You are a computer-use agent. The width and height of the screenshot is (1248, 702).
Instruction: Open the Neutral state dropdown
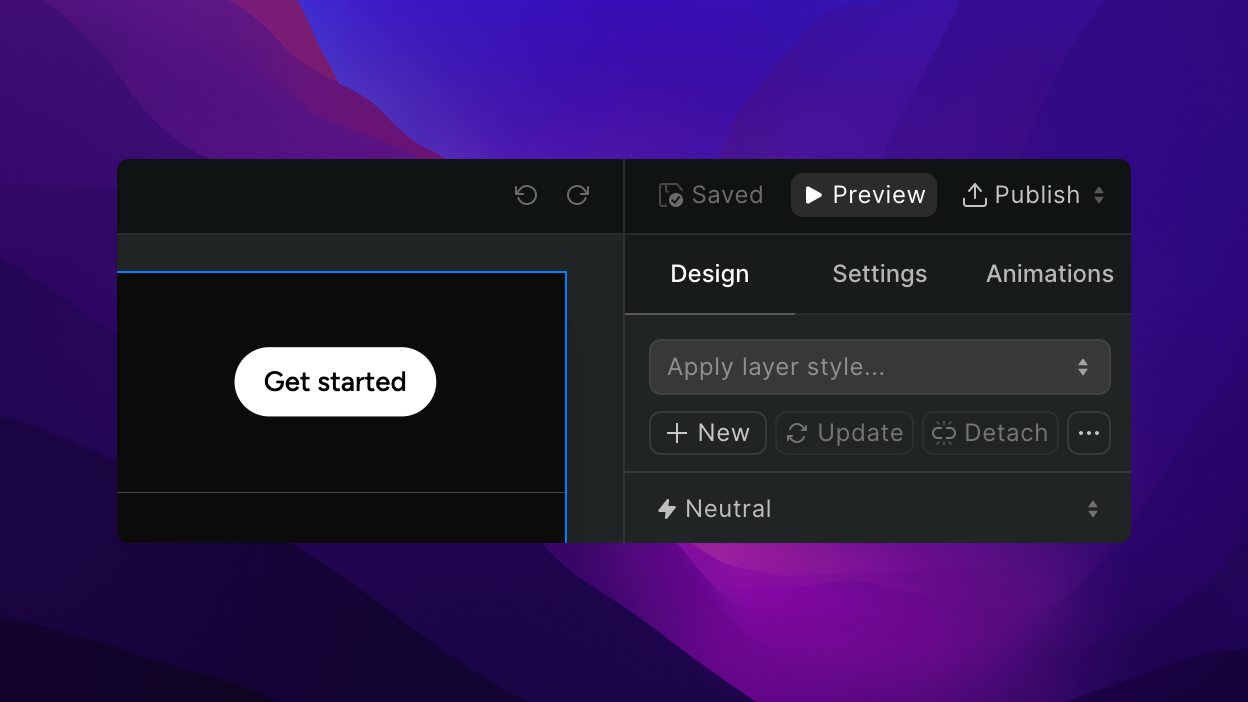[x=879, y=509]
